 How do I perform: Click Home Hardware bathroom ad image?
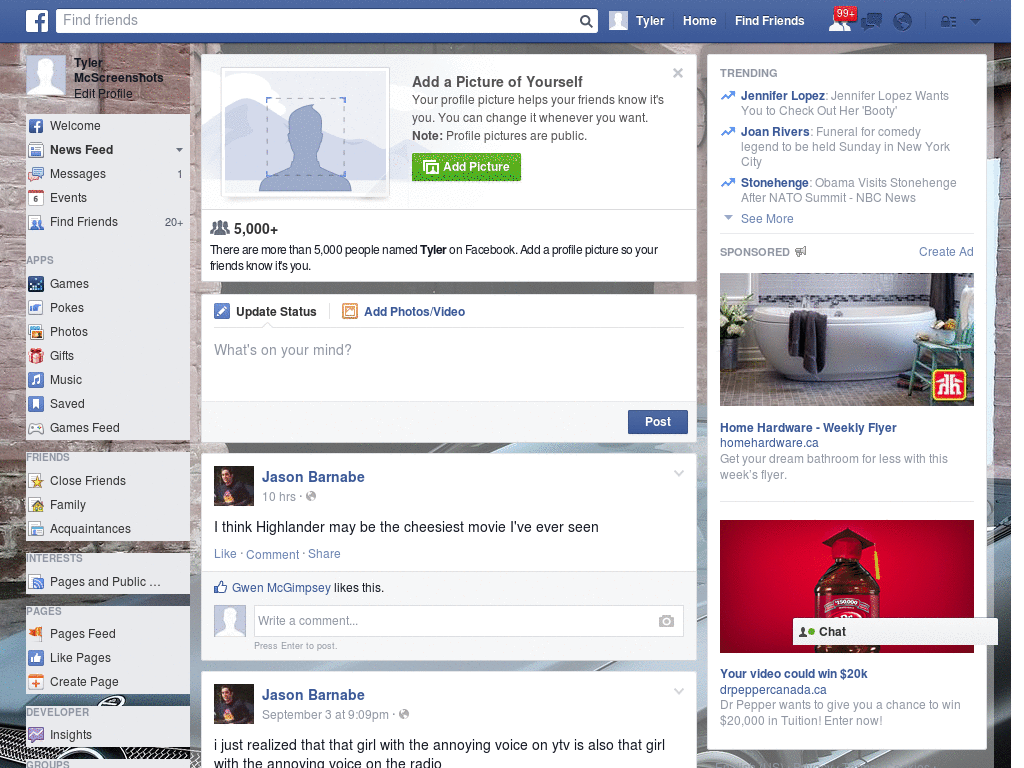click(x=846, y=340)
